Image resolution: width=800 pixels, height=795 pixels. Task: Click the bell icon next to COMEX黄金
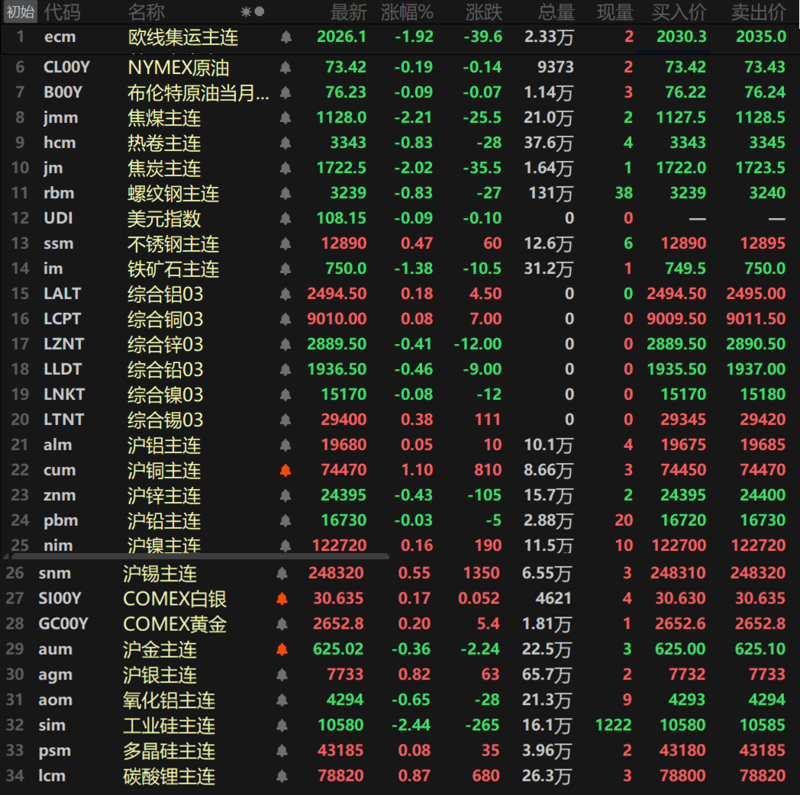[x=282, y=624]
